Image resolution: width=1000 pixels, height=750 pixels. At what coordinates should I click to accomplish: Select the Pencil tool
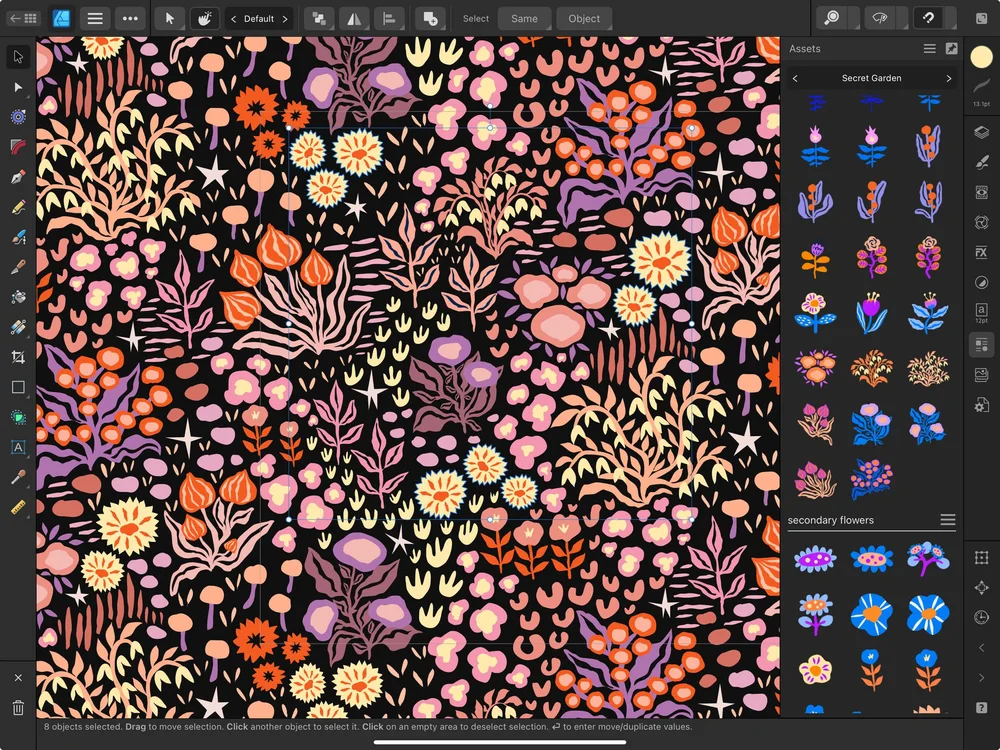pos(16,207)
